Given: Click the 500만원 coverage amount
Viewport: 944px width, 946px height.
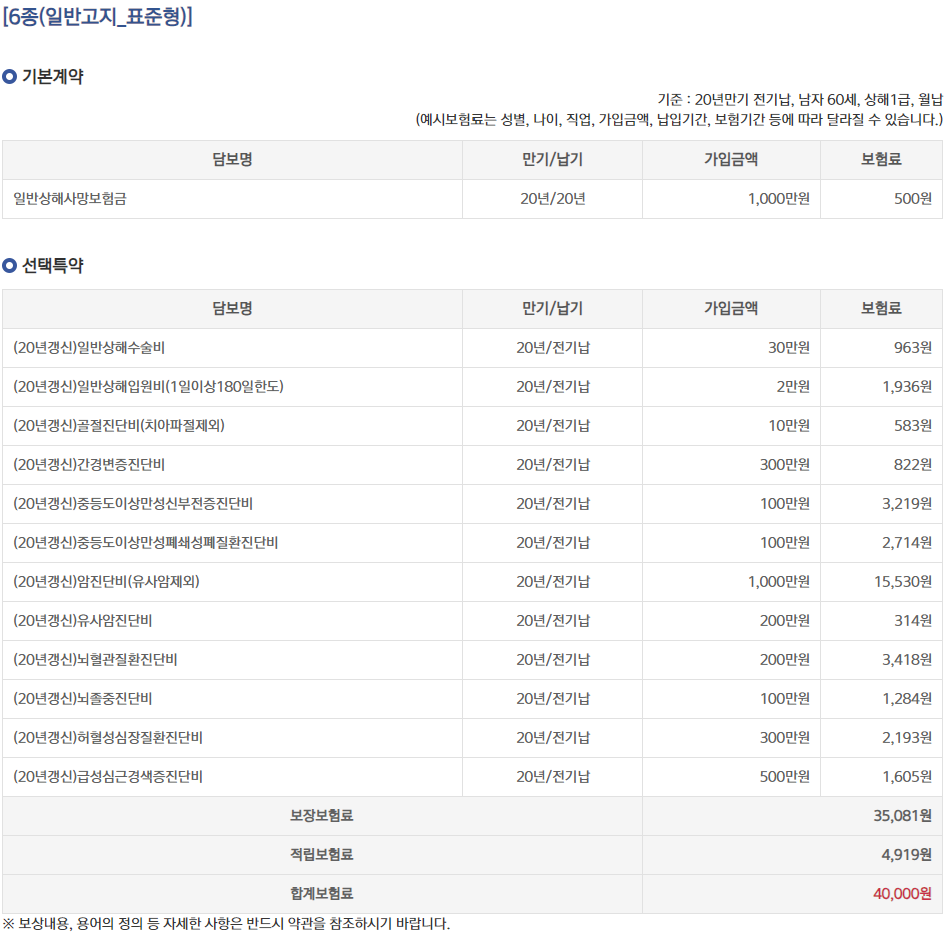Looking at the screenshot, I should point(784,776).
